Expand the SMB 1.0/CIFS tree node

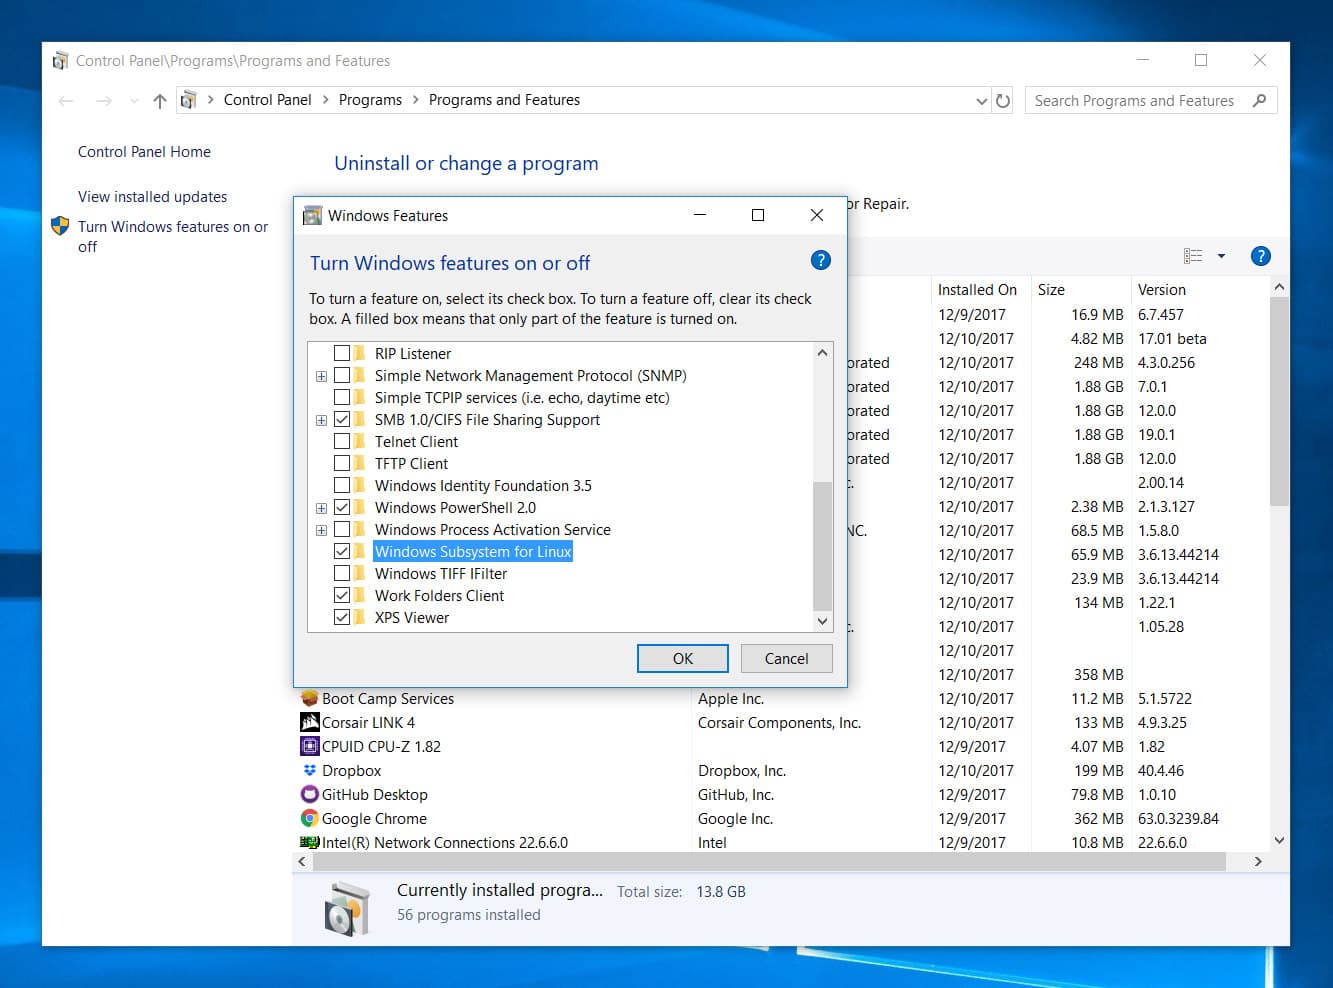[x=321, y=420]
